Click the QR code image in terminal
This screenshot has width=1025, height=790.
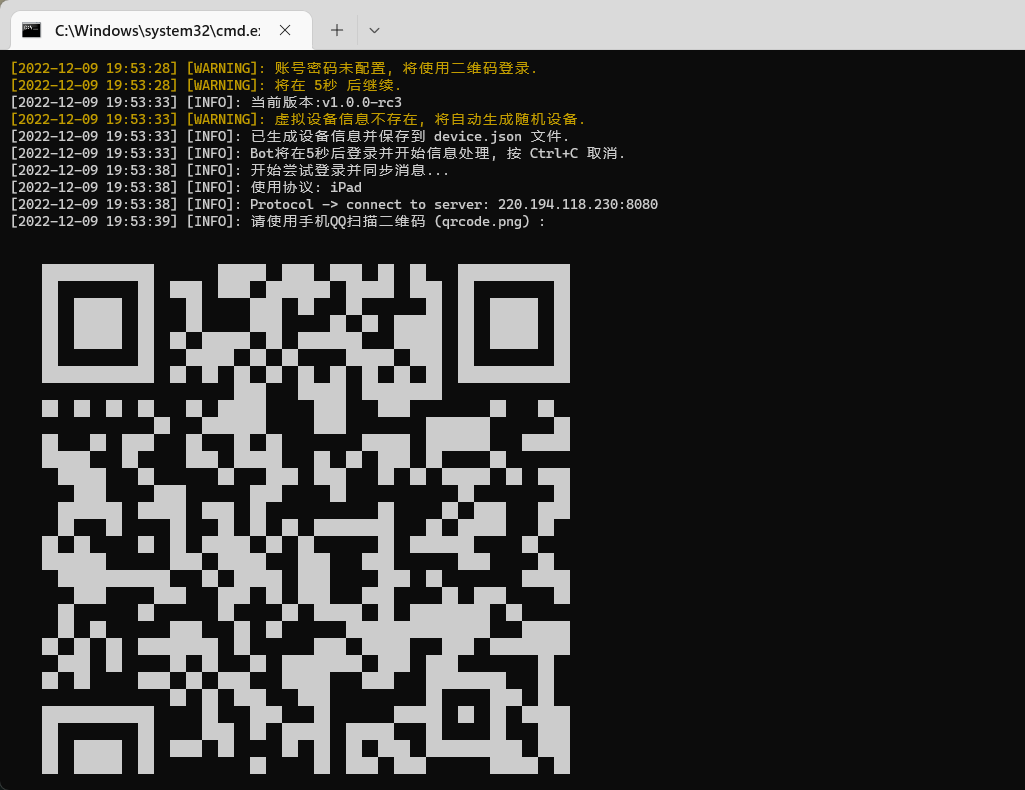pyautogui.click(x=306, y=519)
